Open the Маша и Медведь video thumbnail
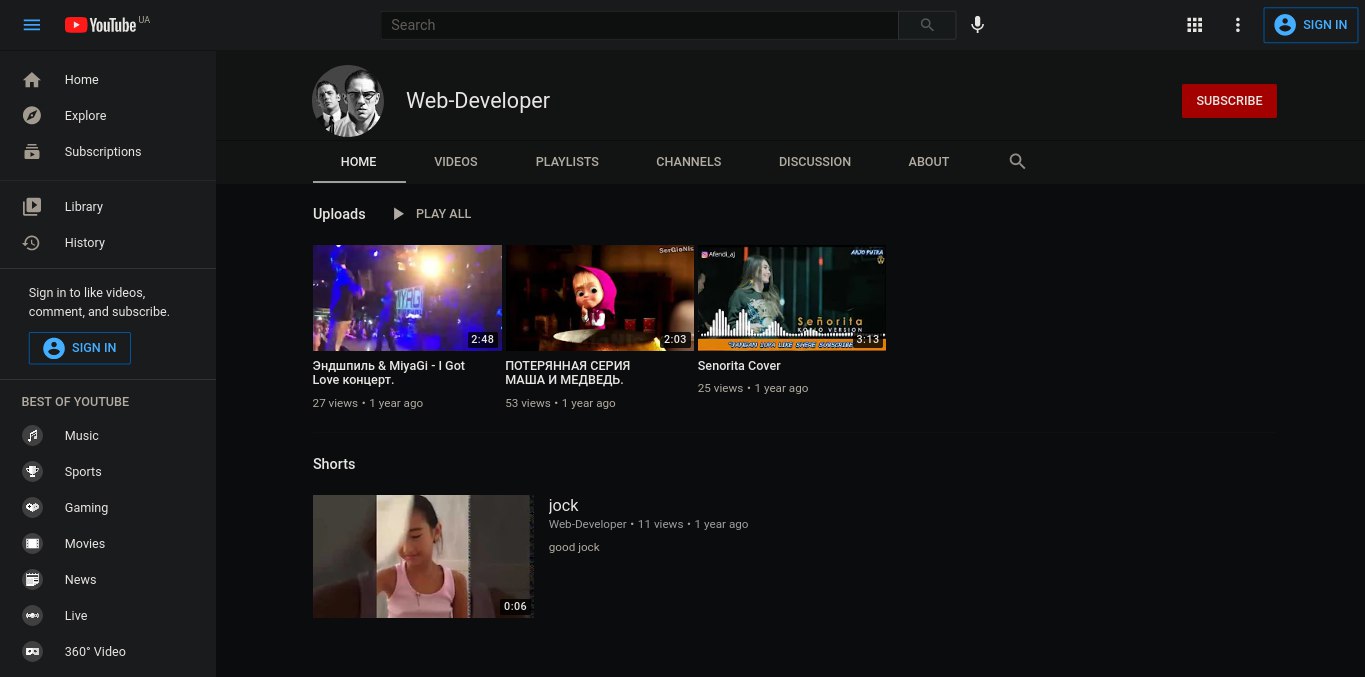Screen dimensions: 1365x677 tap(600, 298)
